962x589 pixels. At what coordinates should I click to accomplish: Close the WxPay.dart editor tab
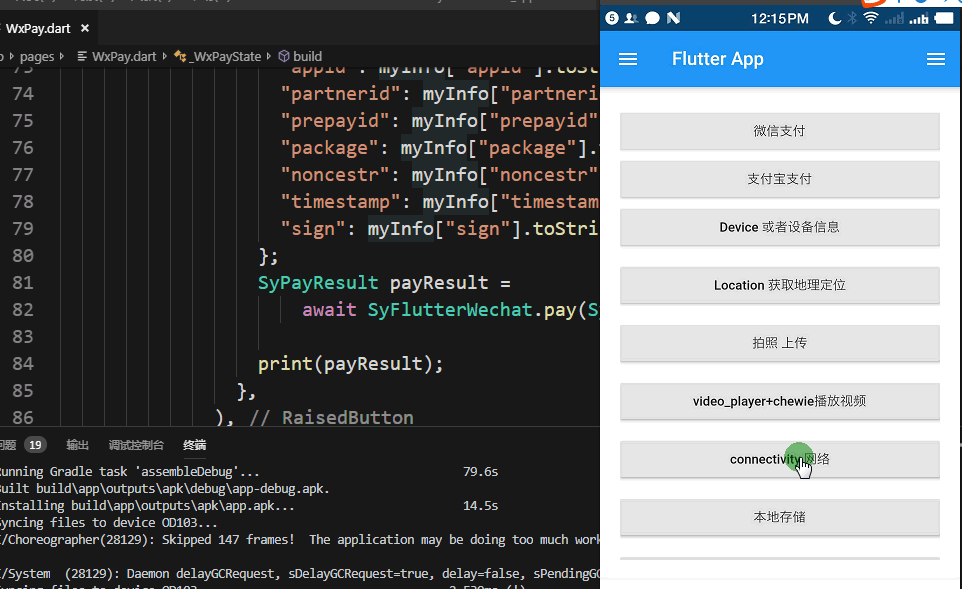(85, 28)
